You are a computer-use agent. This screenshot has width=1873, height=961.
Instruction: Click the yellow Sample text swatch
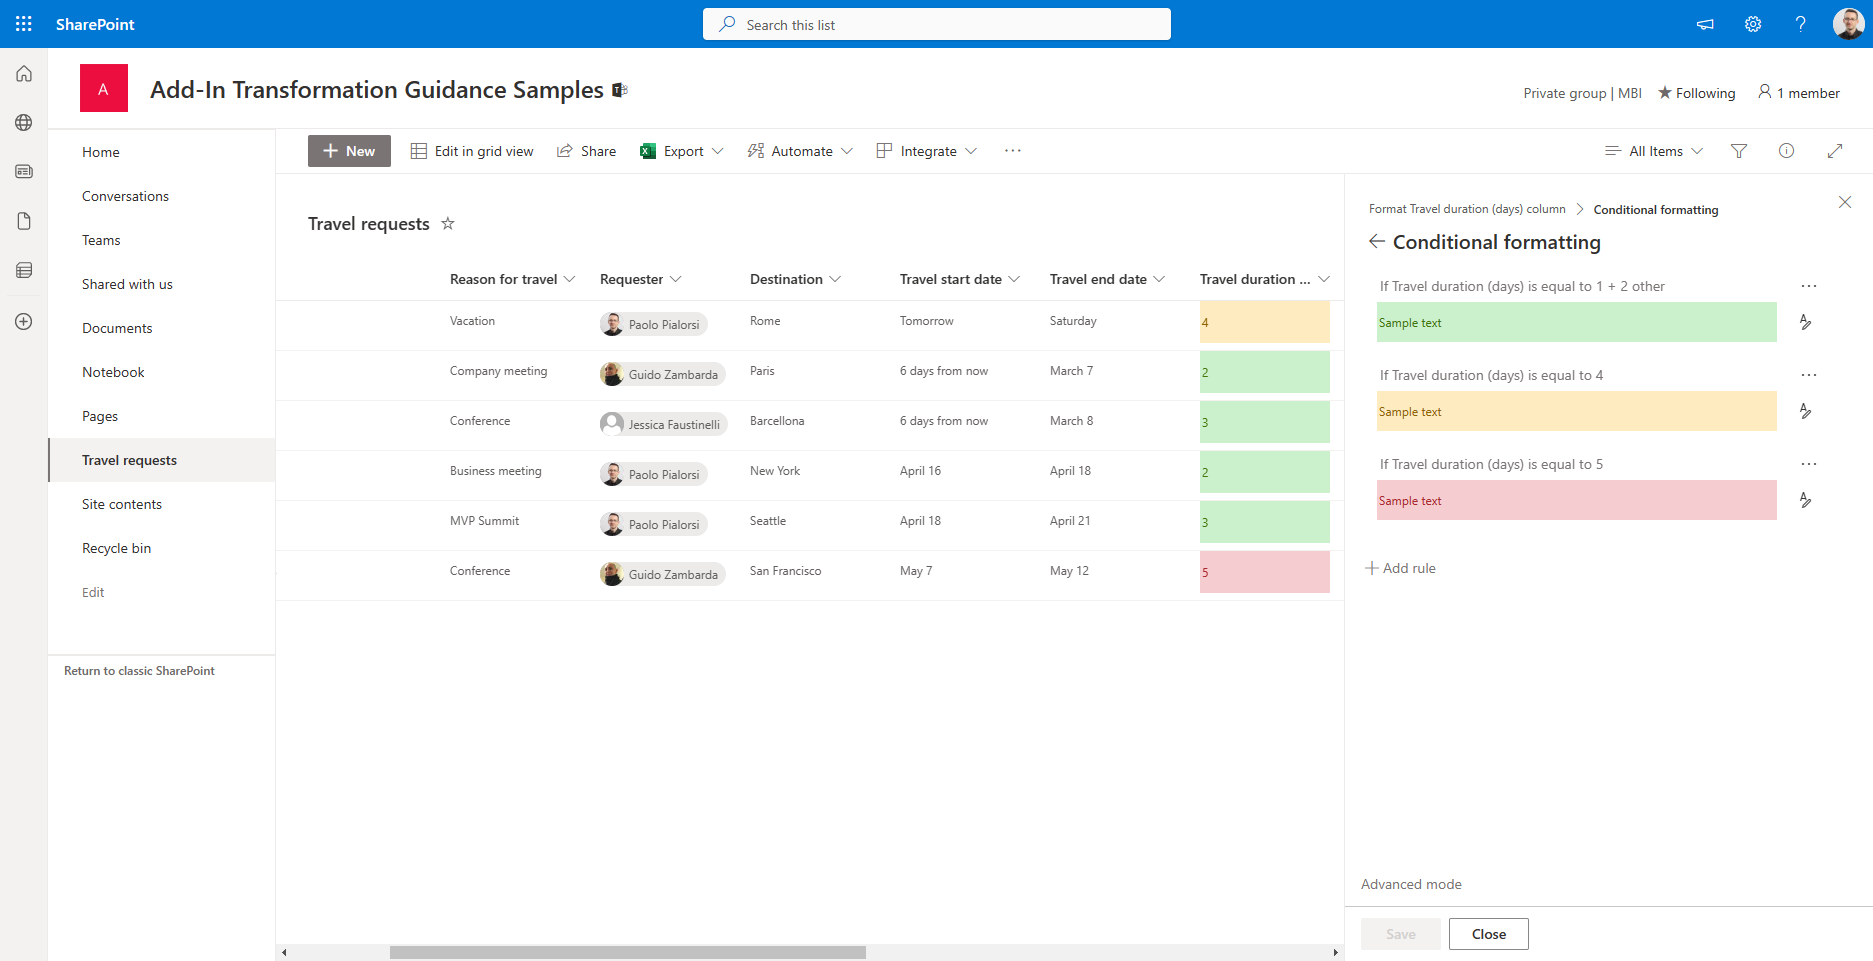(1576, 411)
